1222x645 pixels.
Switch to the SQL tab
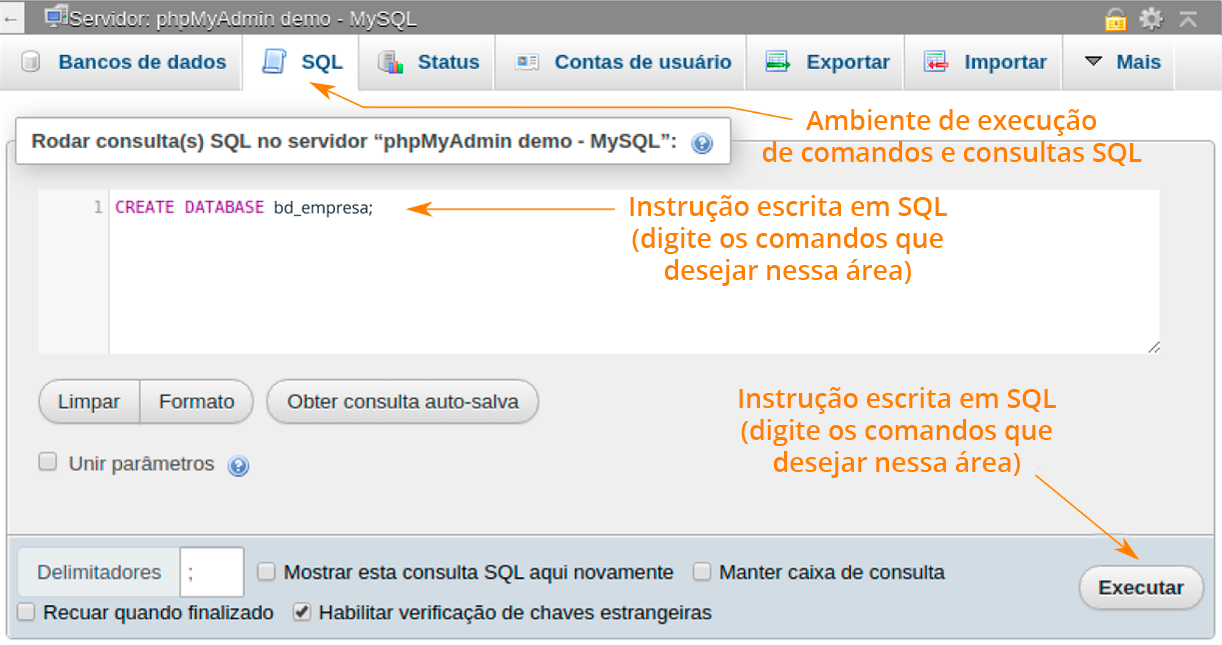[x=301, y=62]
